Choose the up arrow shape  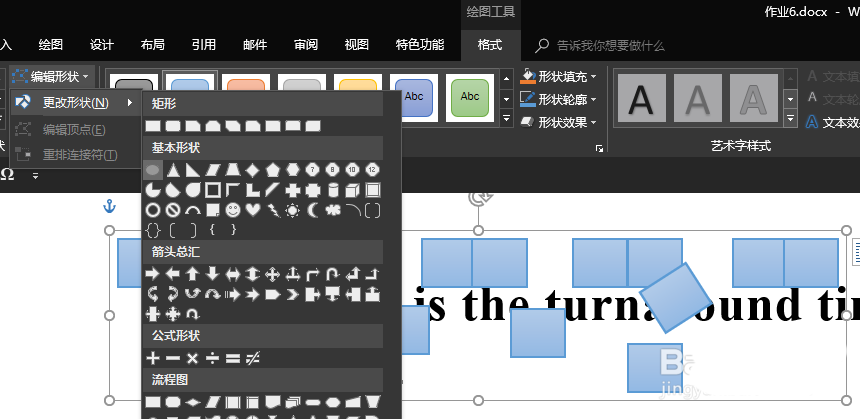point(193,274)
